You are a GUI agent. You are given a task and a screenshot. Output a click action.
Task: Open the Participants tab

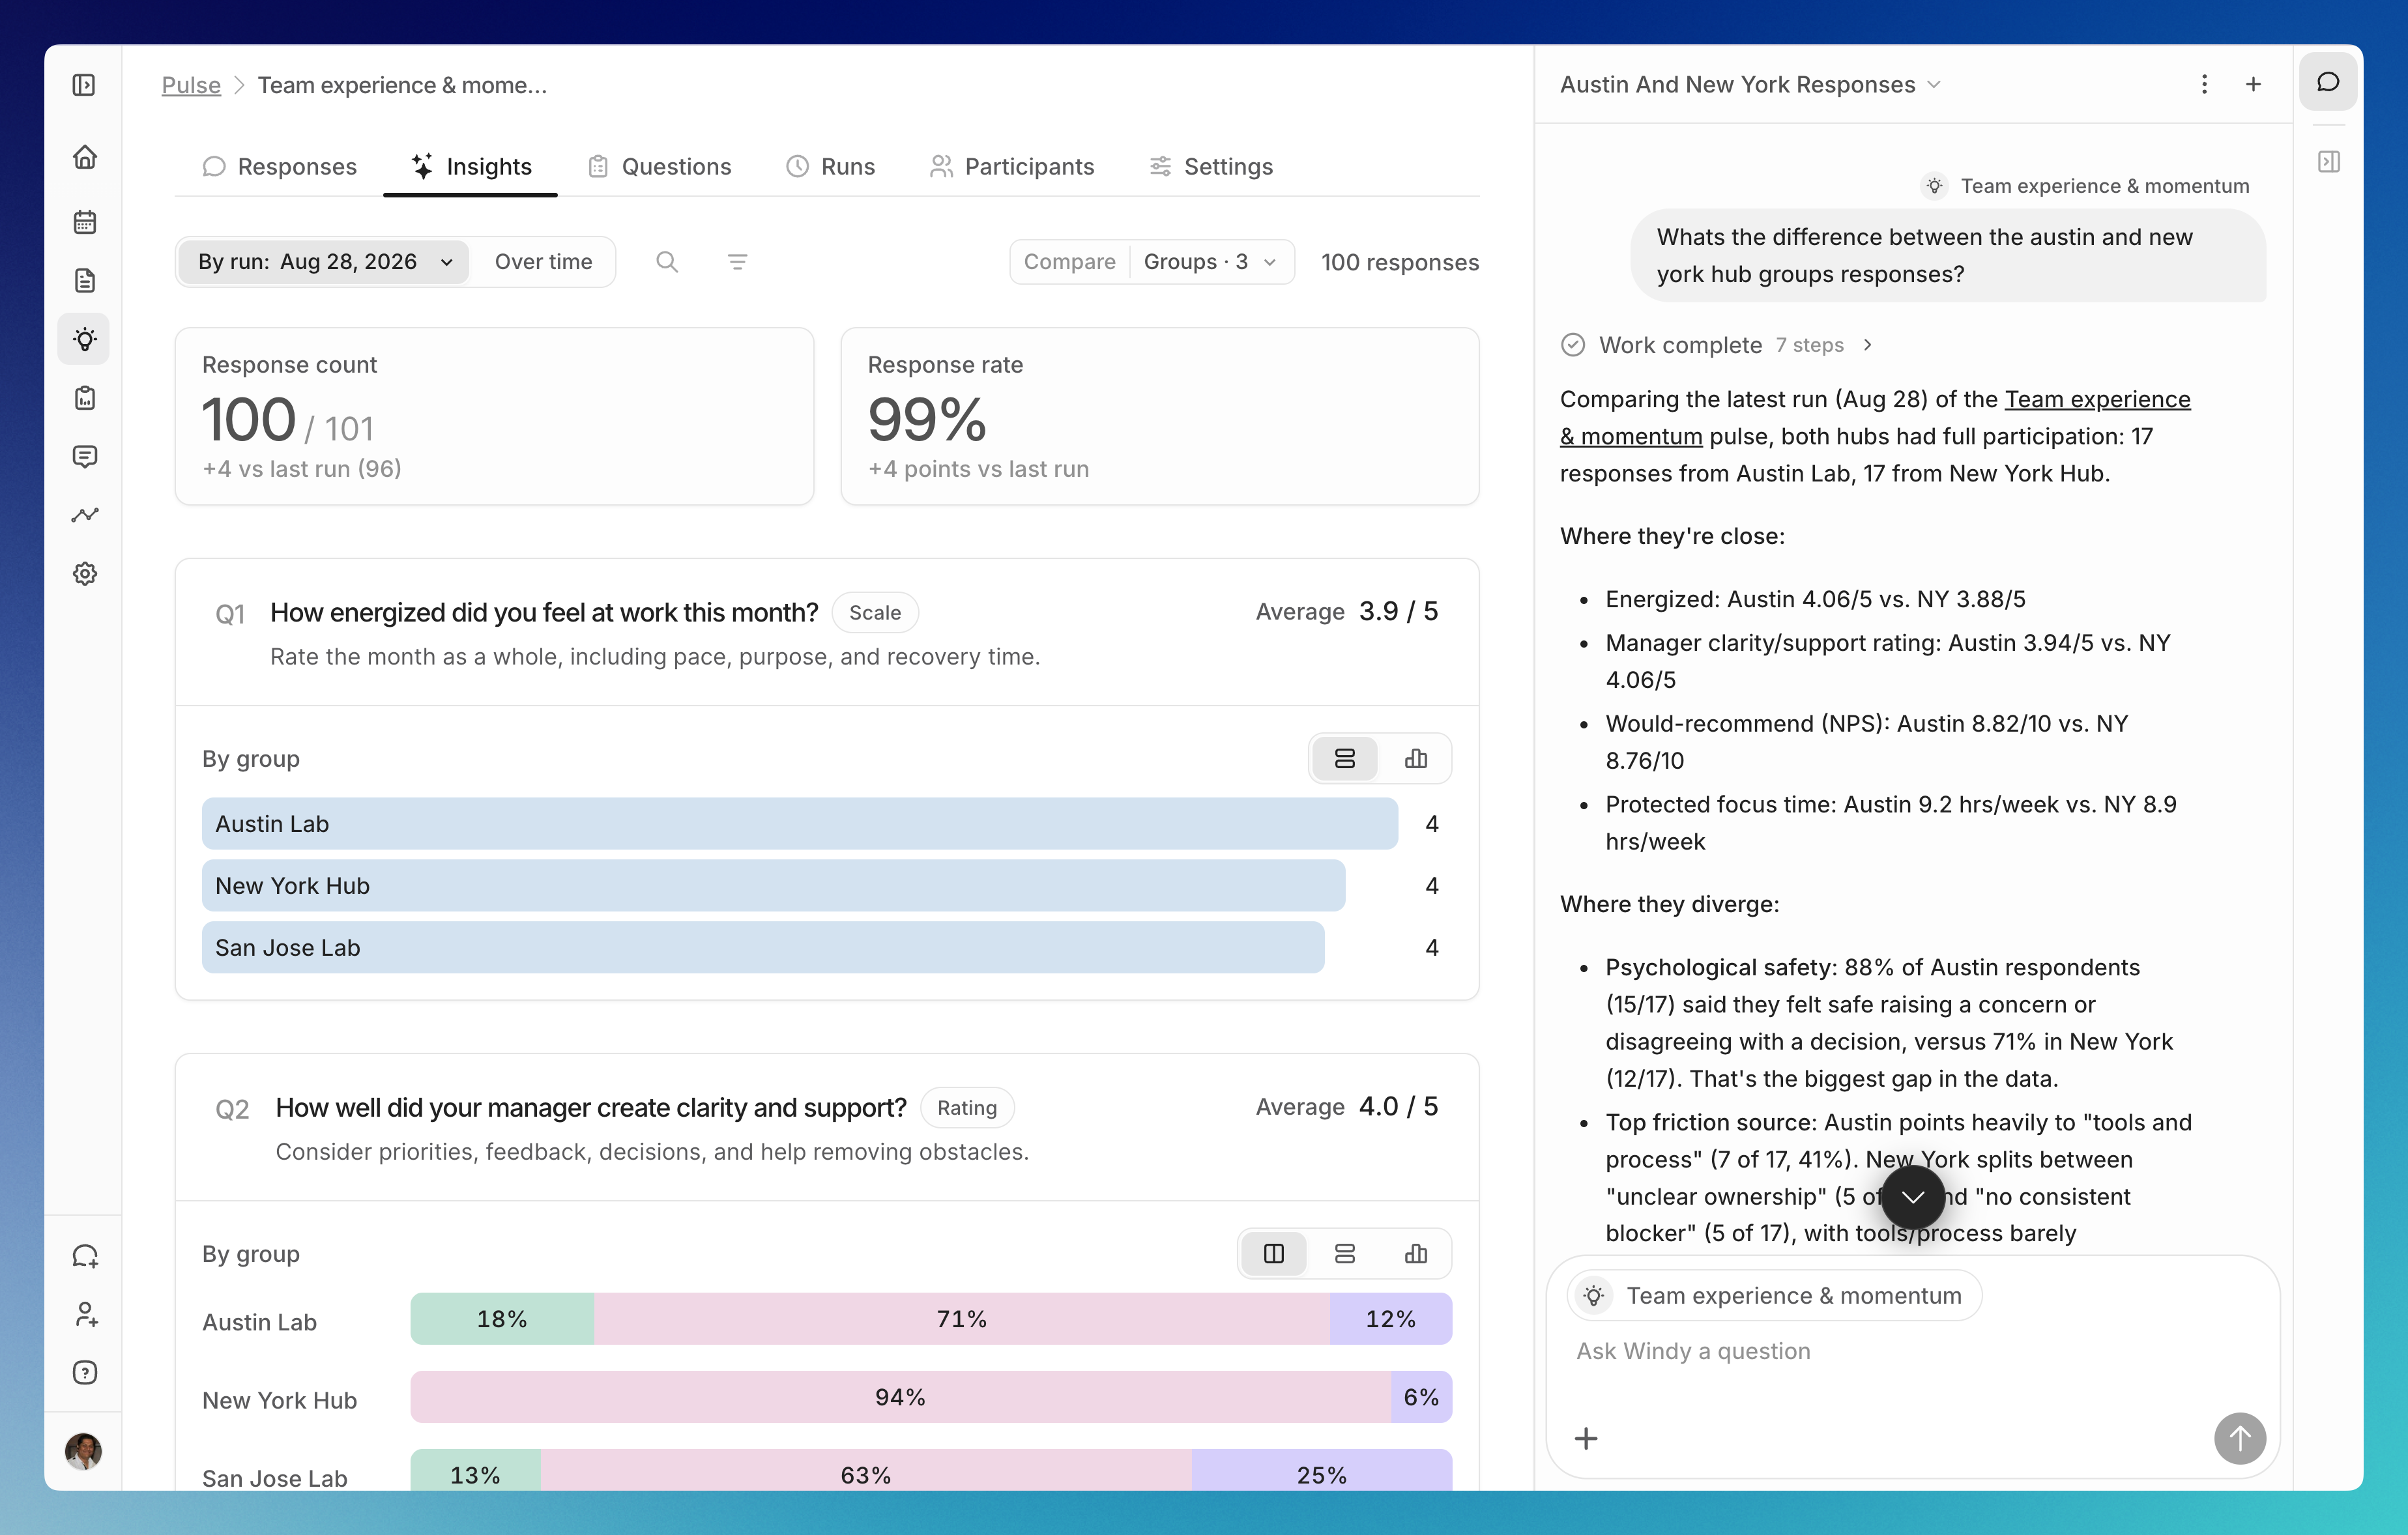[1012, 167]
